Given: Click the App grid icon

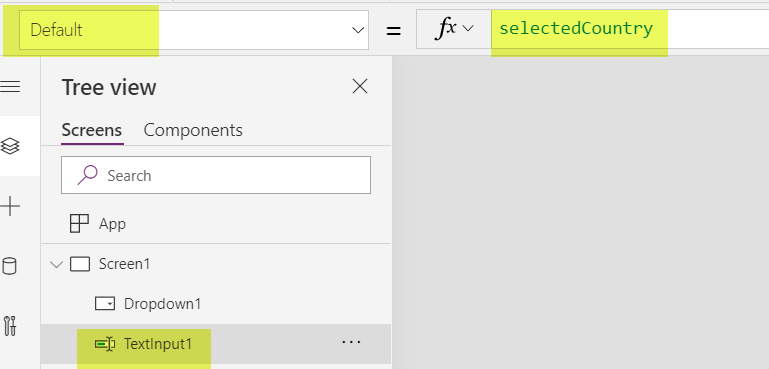Looking at the screenshot, I should 79,224.
